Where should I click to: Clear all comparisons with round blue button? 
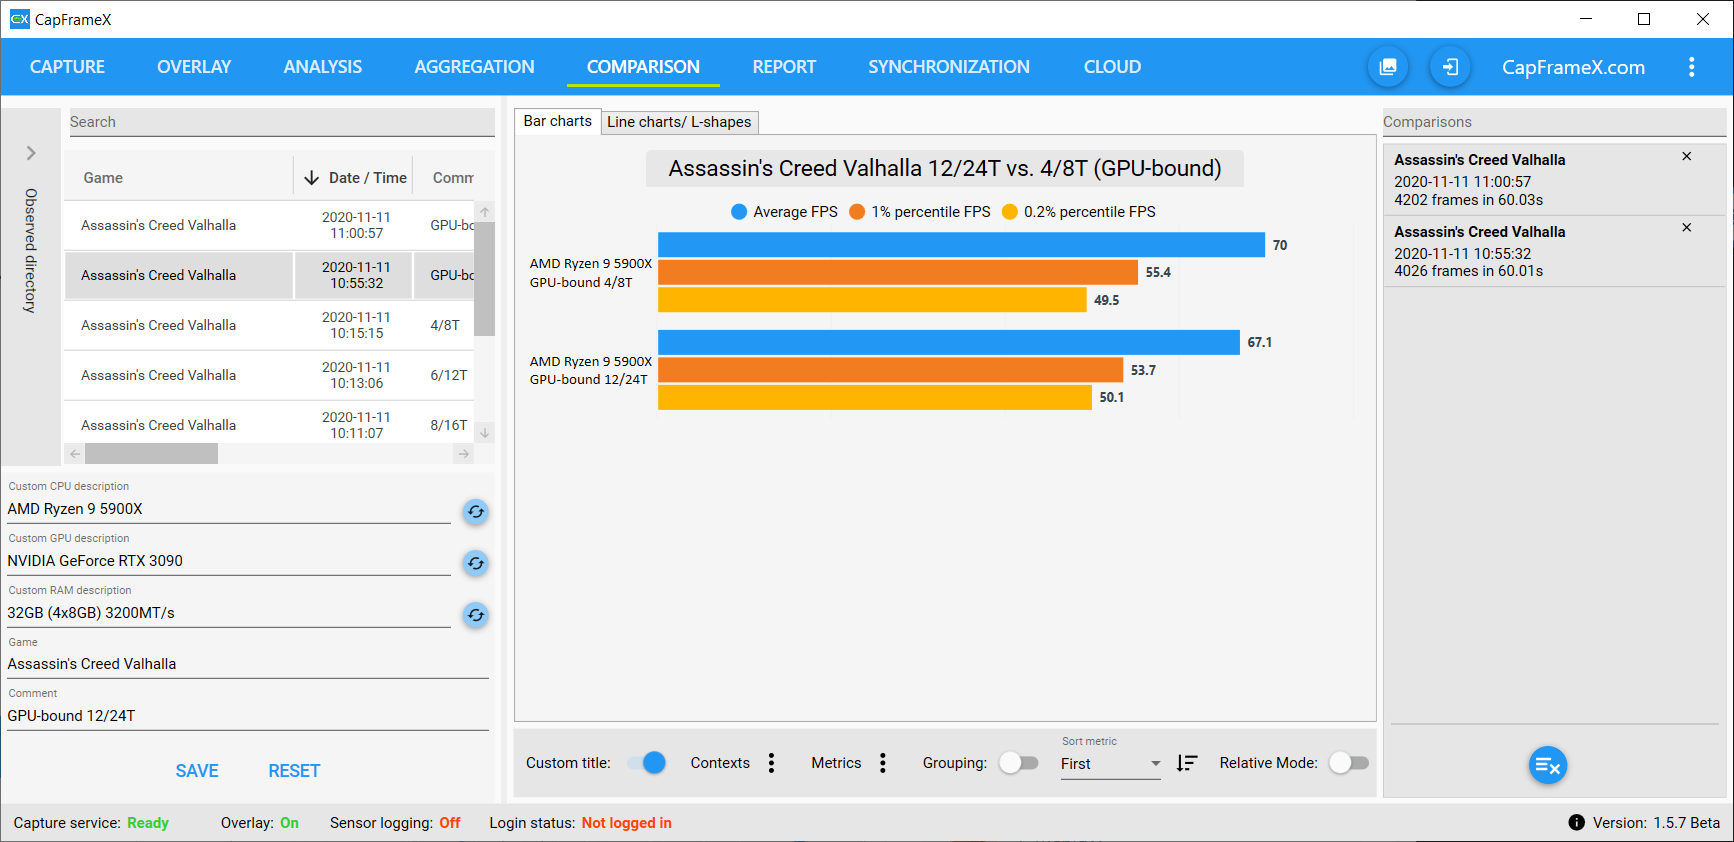click(x=1548, y=766)
